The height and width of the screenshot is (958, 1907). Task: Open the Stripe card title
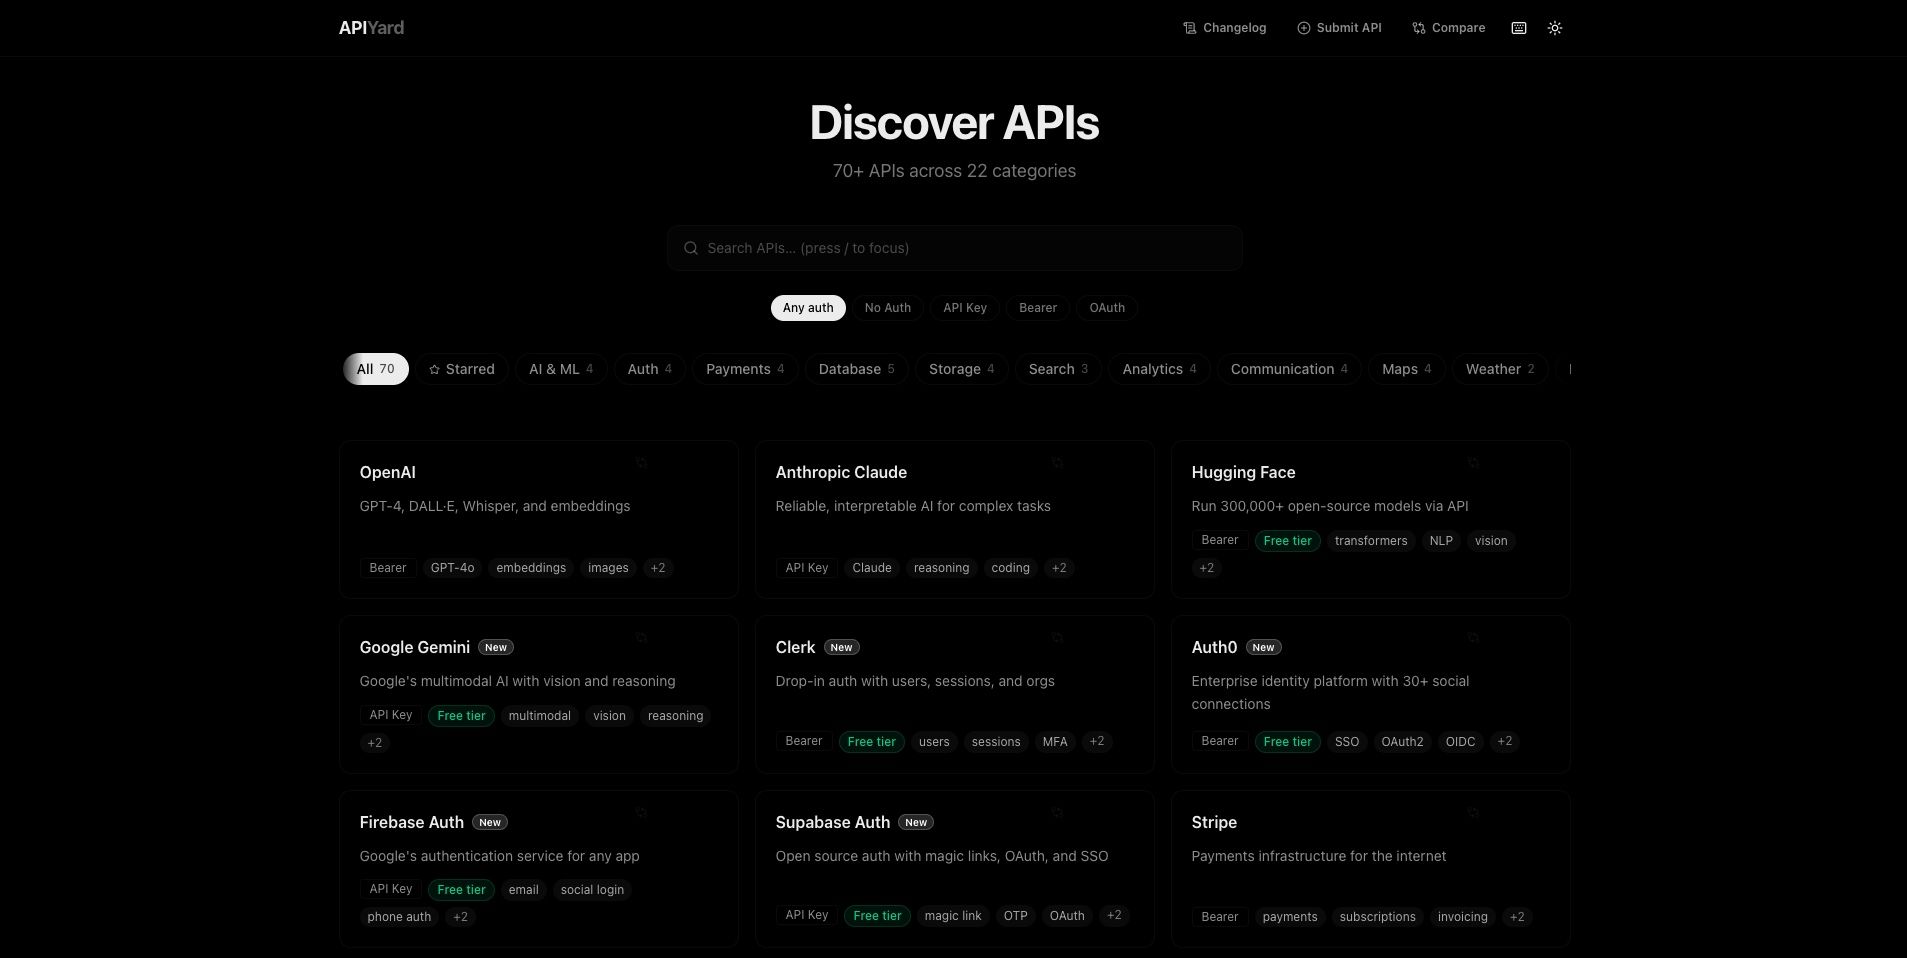(x=1215, y=822)
